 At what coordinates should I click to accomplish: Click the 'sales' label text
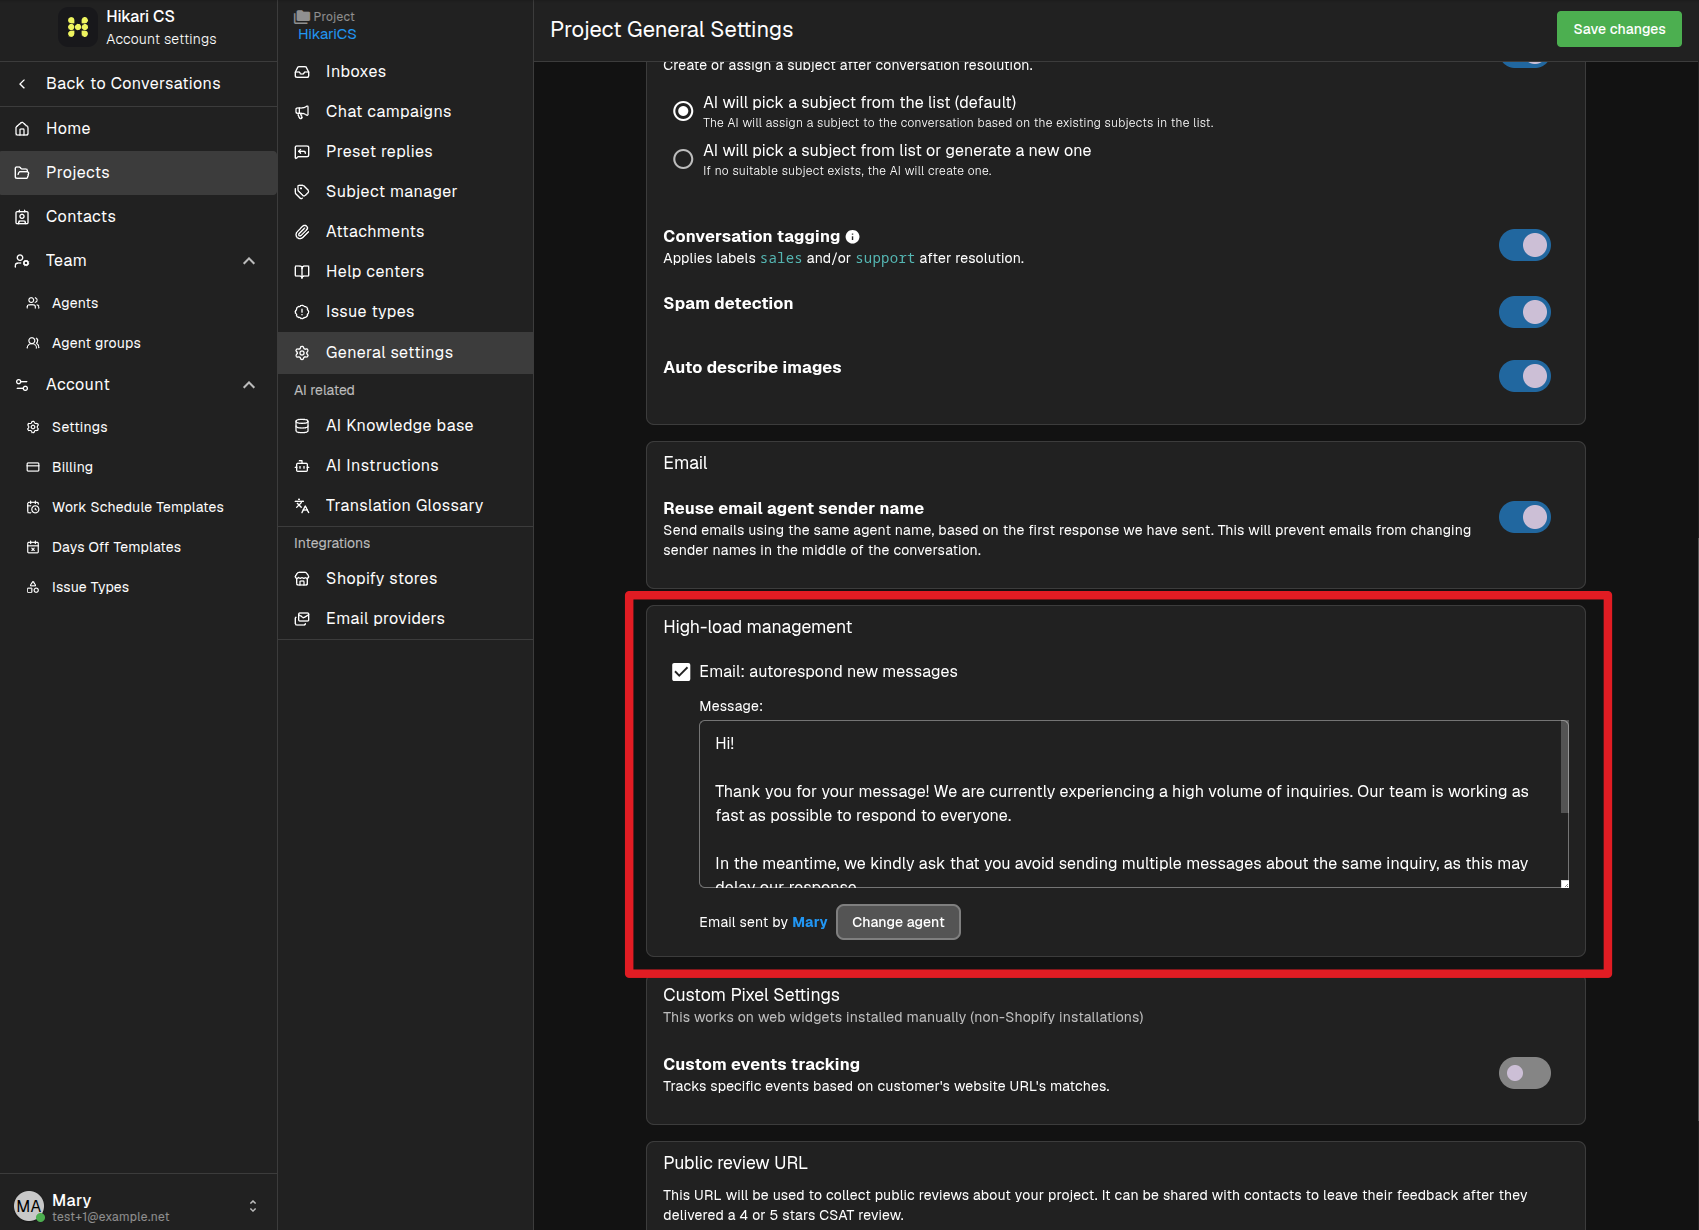point(781,259)
